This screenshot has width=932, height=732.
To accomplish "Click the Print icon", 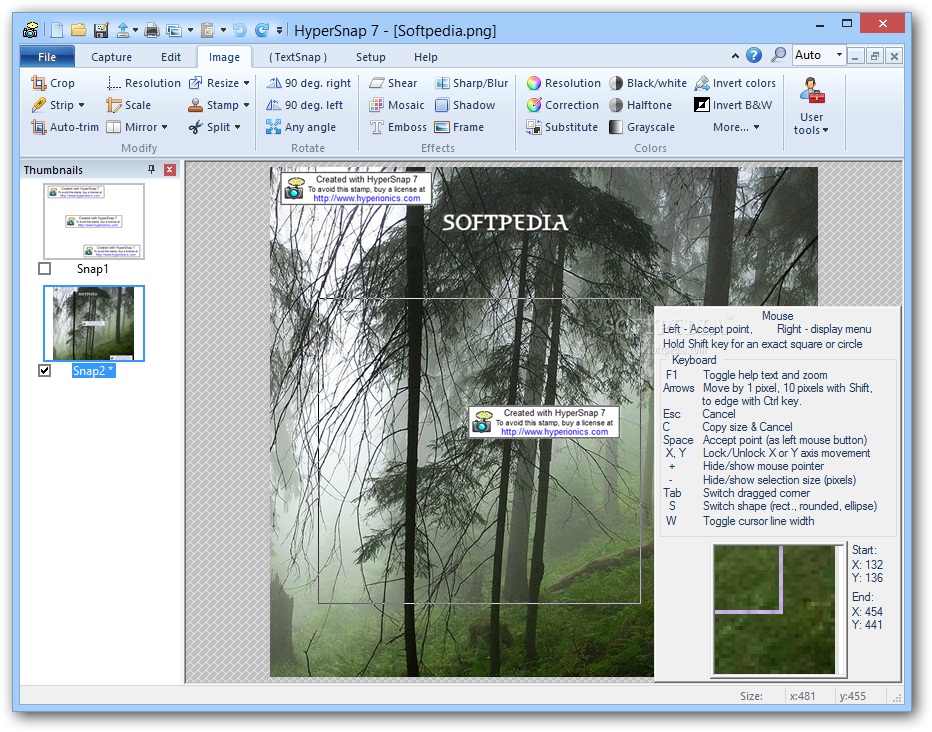I will click(x=152, y=30).
